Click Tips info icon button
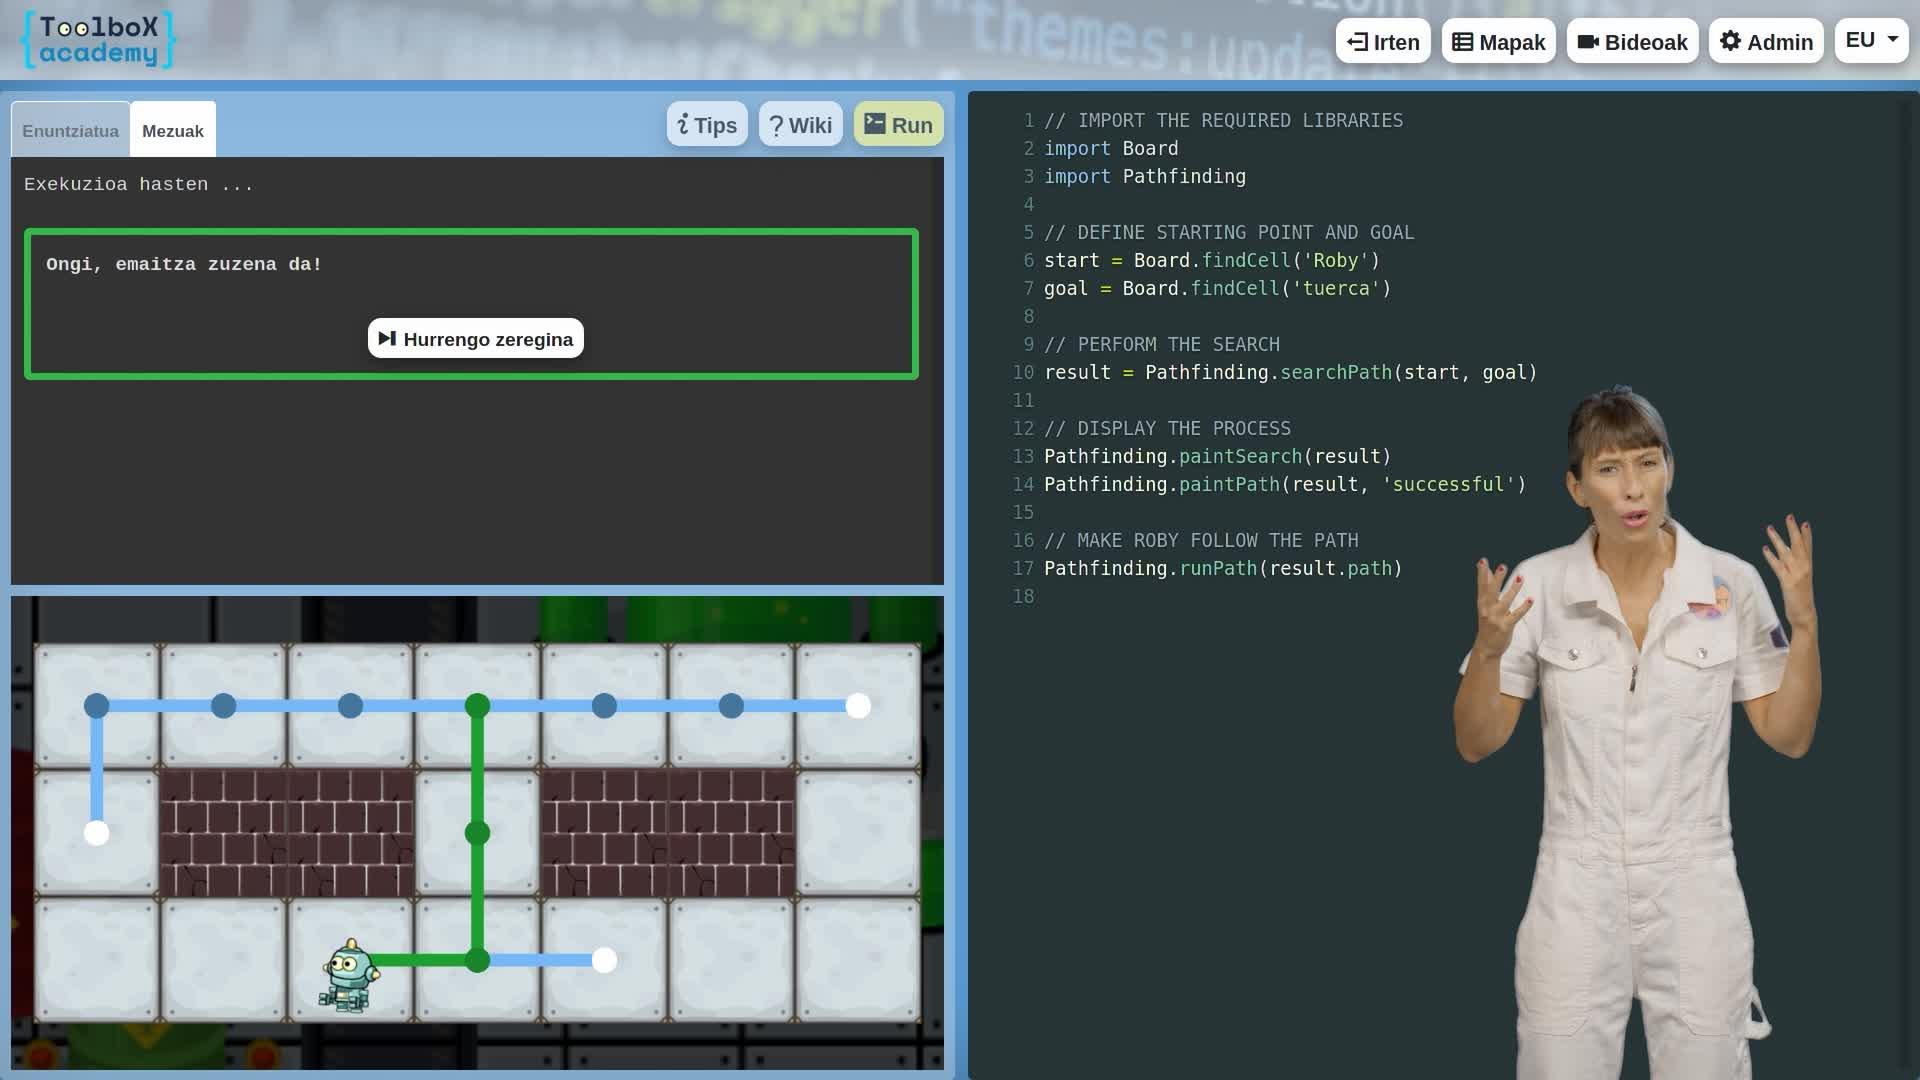1920x1080 pixels. coord(707,125)
